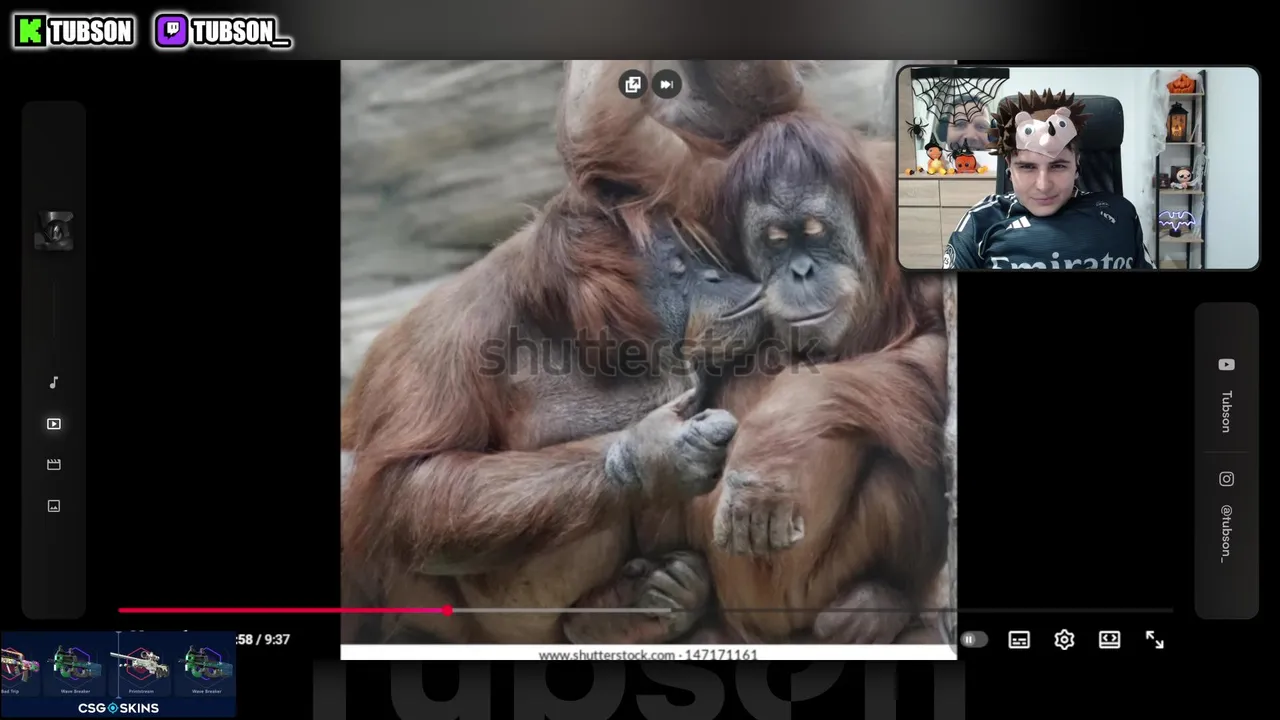Click the vertical Tubson YouTube label
Viewport: 1280px width, 720px height.
tap(1226, 411)
